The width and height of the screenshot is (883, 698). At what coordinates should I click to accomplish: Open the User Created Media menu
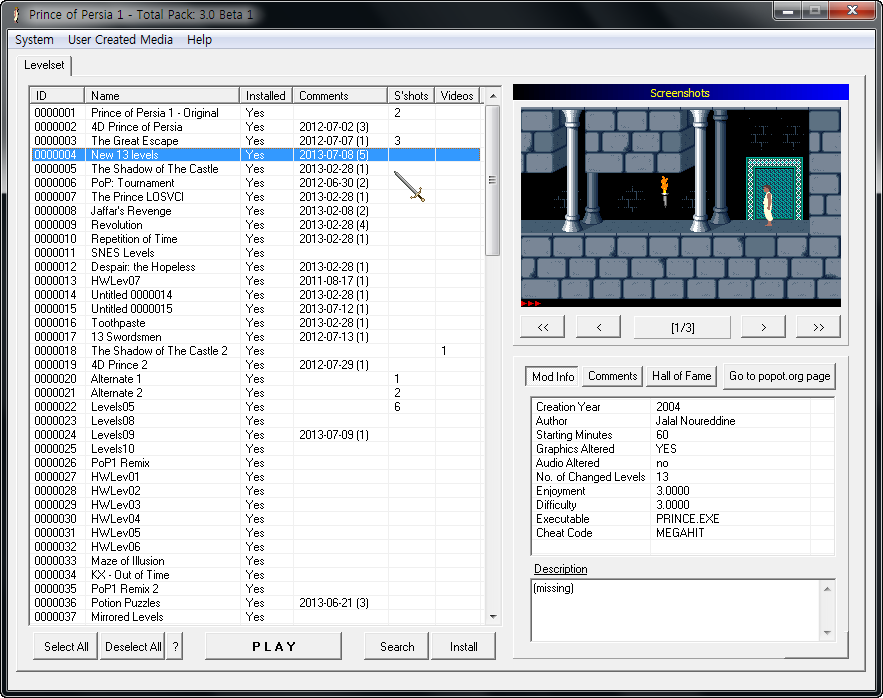pyautogui.click(x=121, y=39)
